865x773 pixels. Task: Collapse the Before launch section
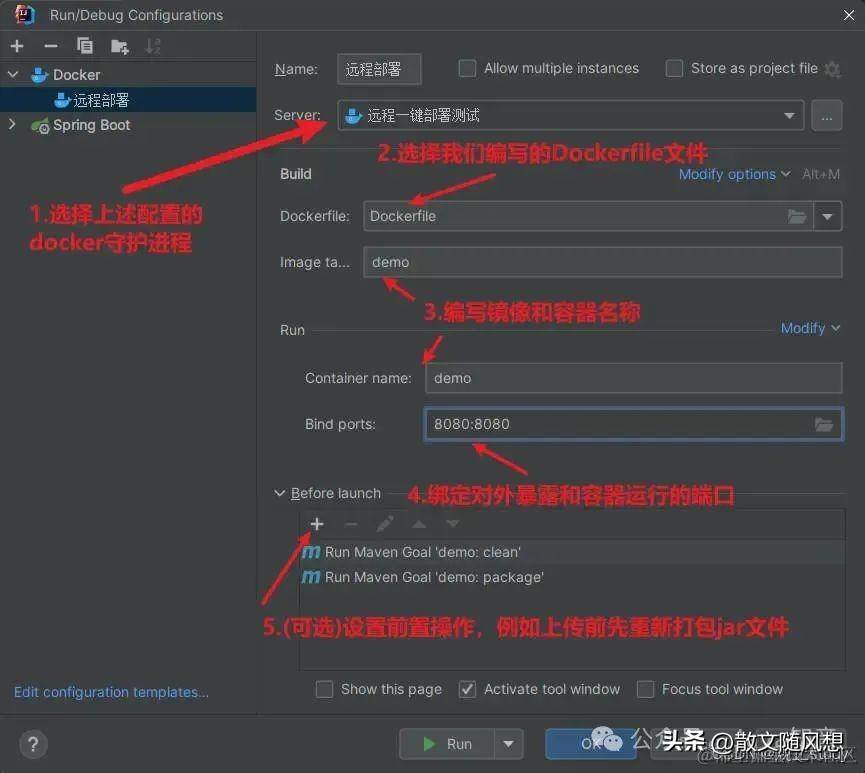tap(280, 493)
